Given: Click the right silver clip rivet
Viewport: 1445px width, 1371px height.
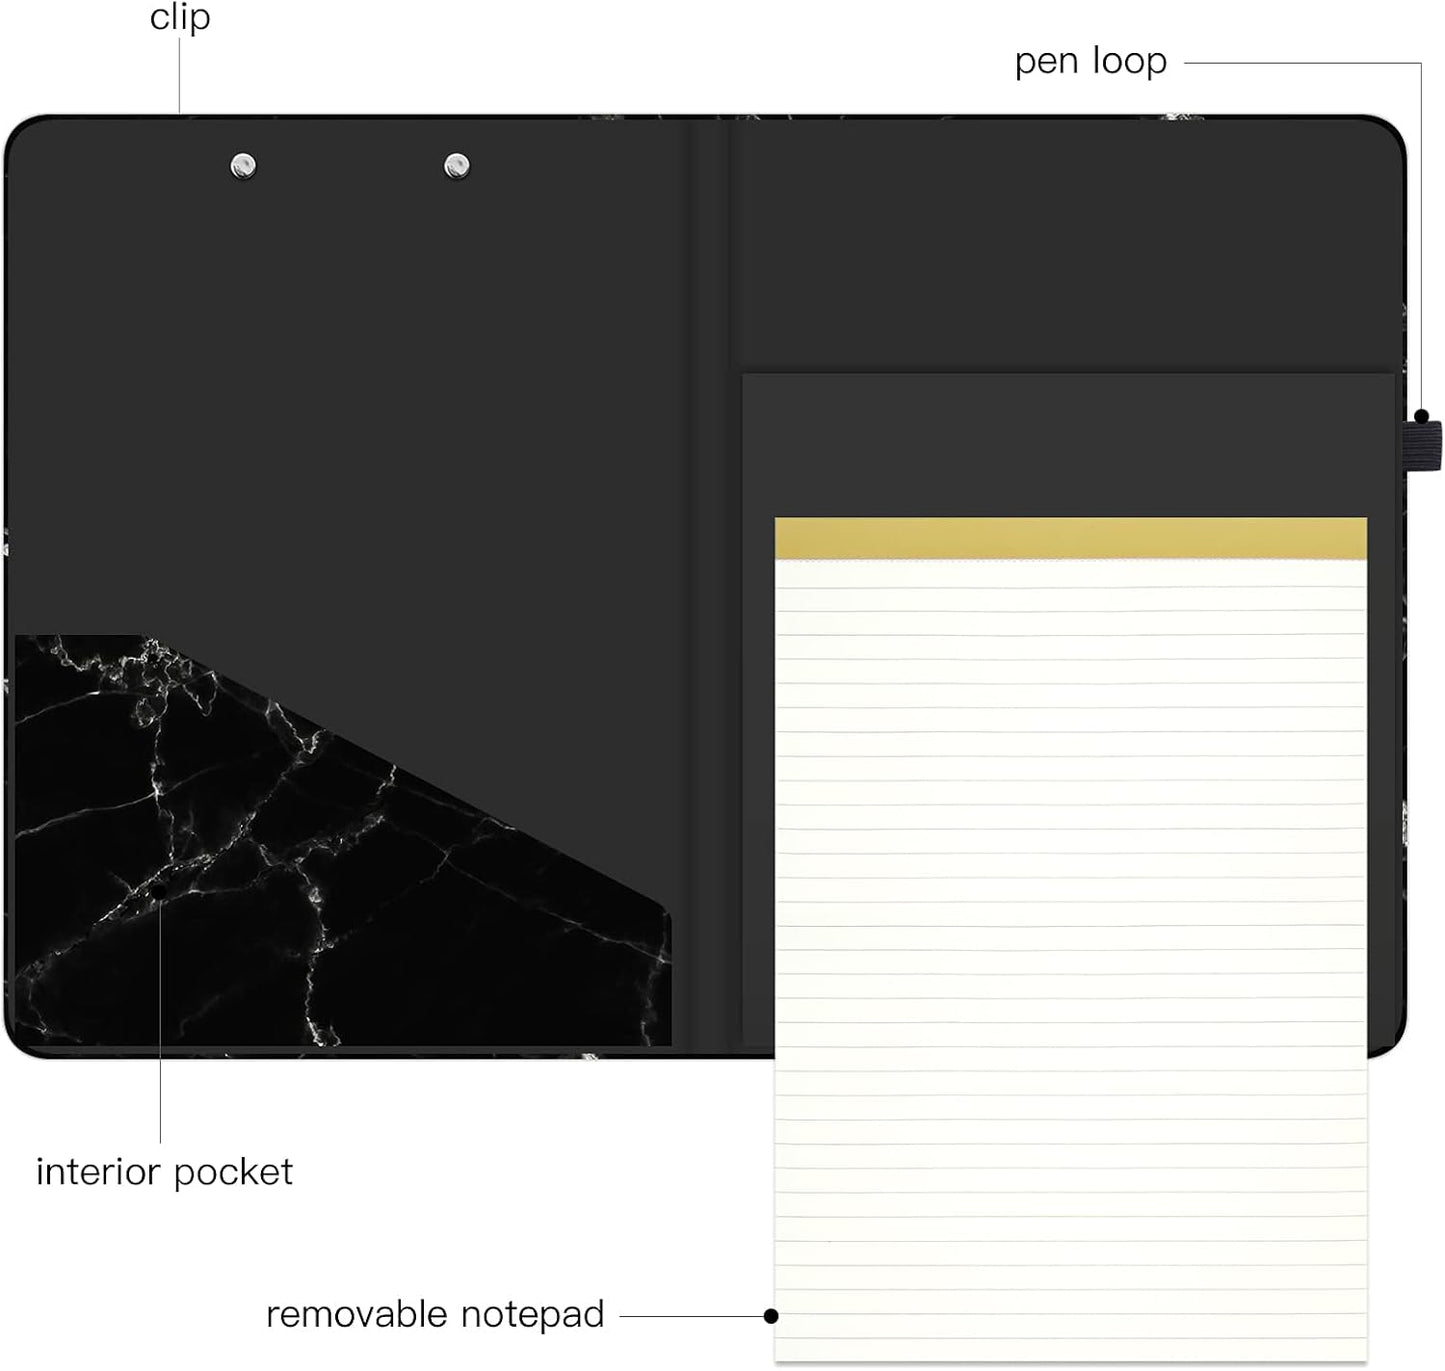Looking at the screenshot, I should point(457,165).
